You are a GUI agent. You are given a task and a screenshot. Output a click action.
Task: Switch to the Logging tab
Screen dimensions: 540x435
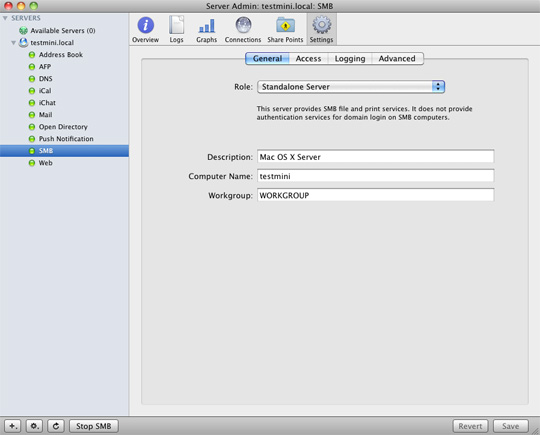(350, 59)
